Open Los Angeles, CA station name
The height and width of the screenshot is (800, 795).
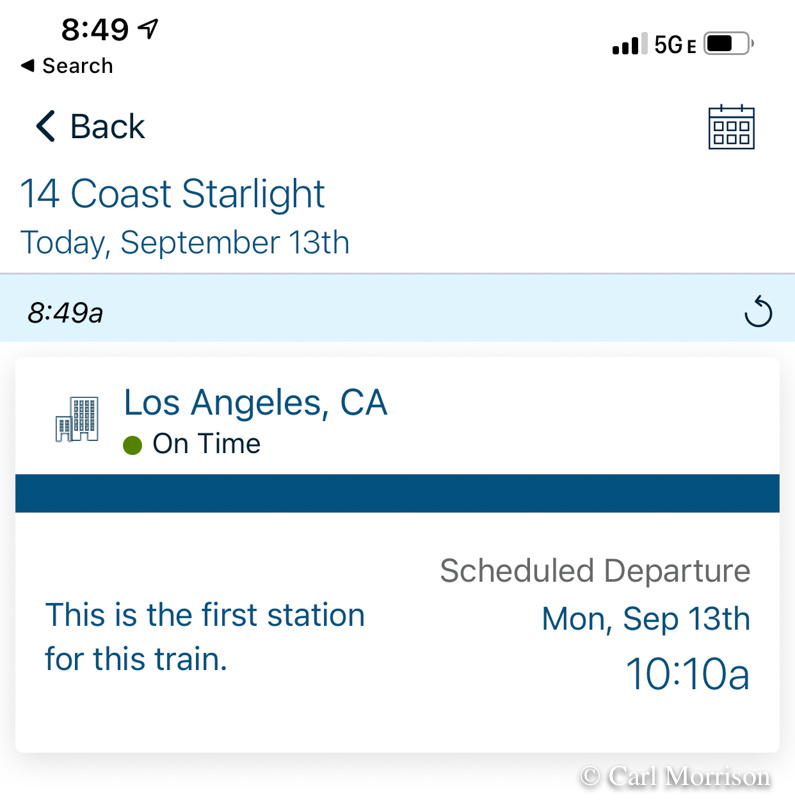(255, 402)
